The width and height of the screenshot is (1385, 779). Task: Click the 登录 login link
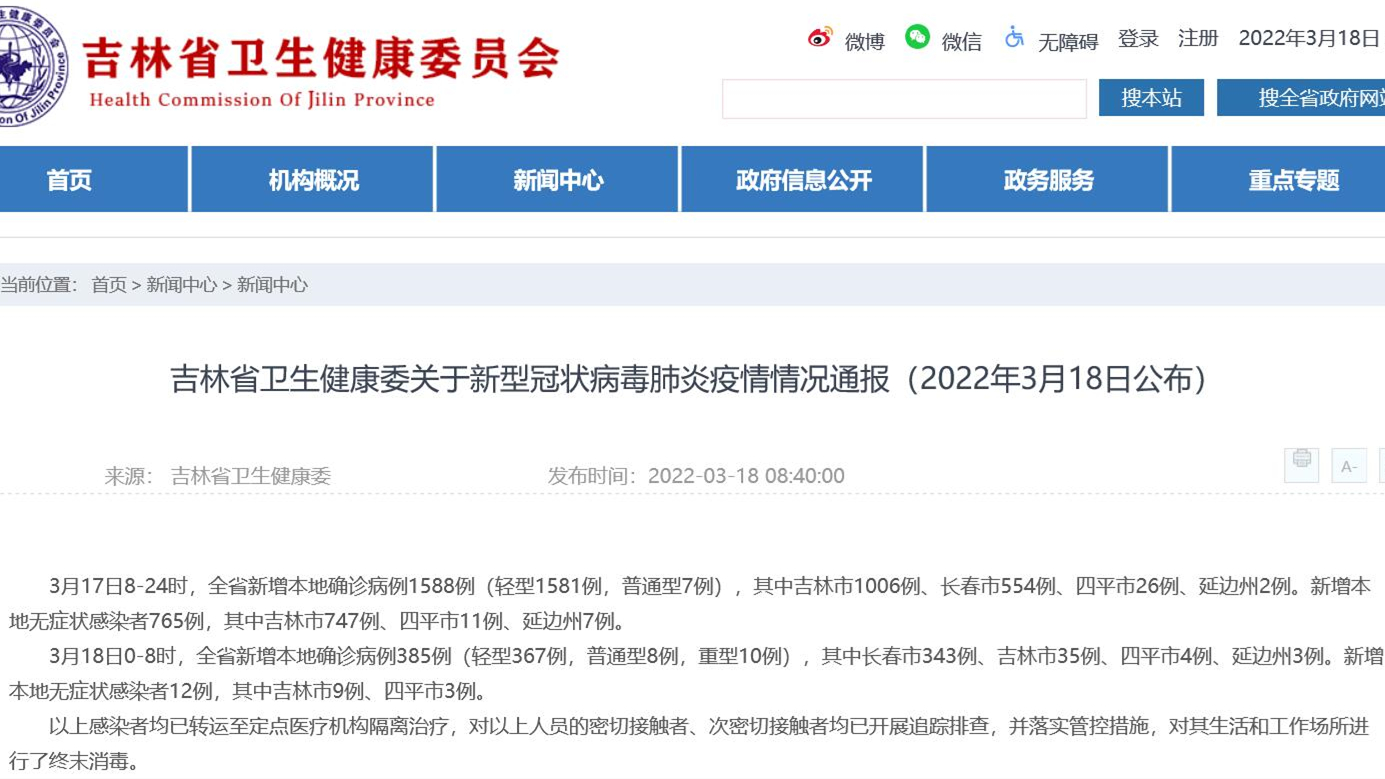point(1138,37)
